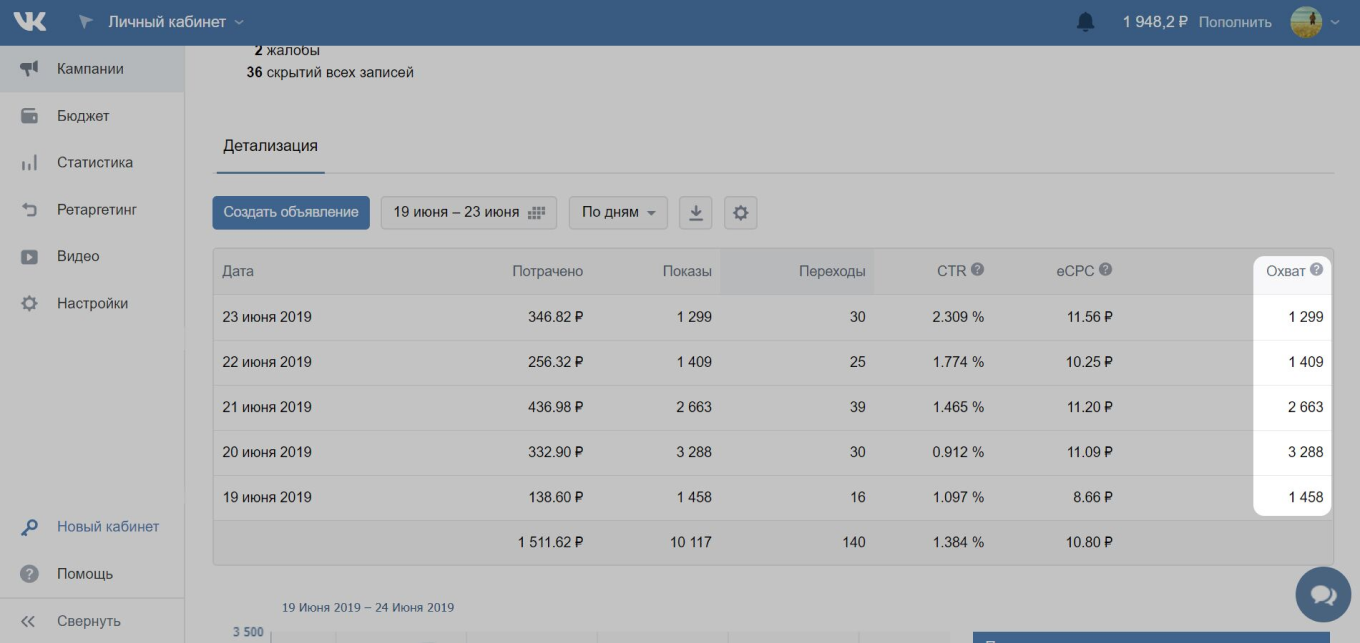Click the Пополнить balance link
The width and height of the screenshot is (1360, 643).
coord(1235,22)
